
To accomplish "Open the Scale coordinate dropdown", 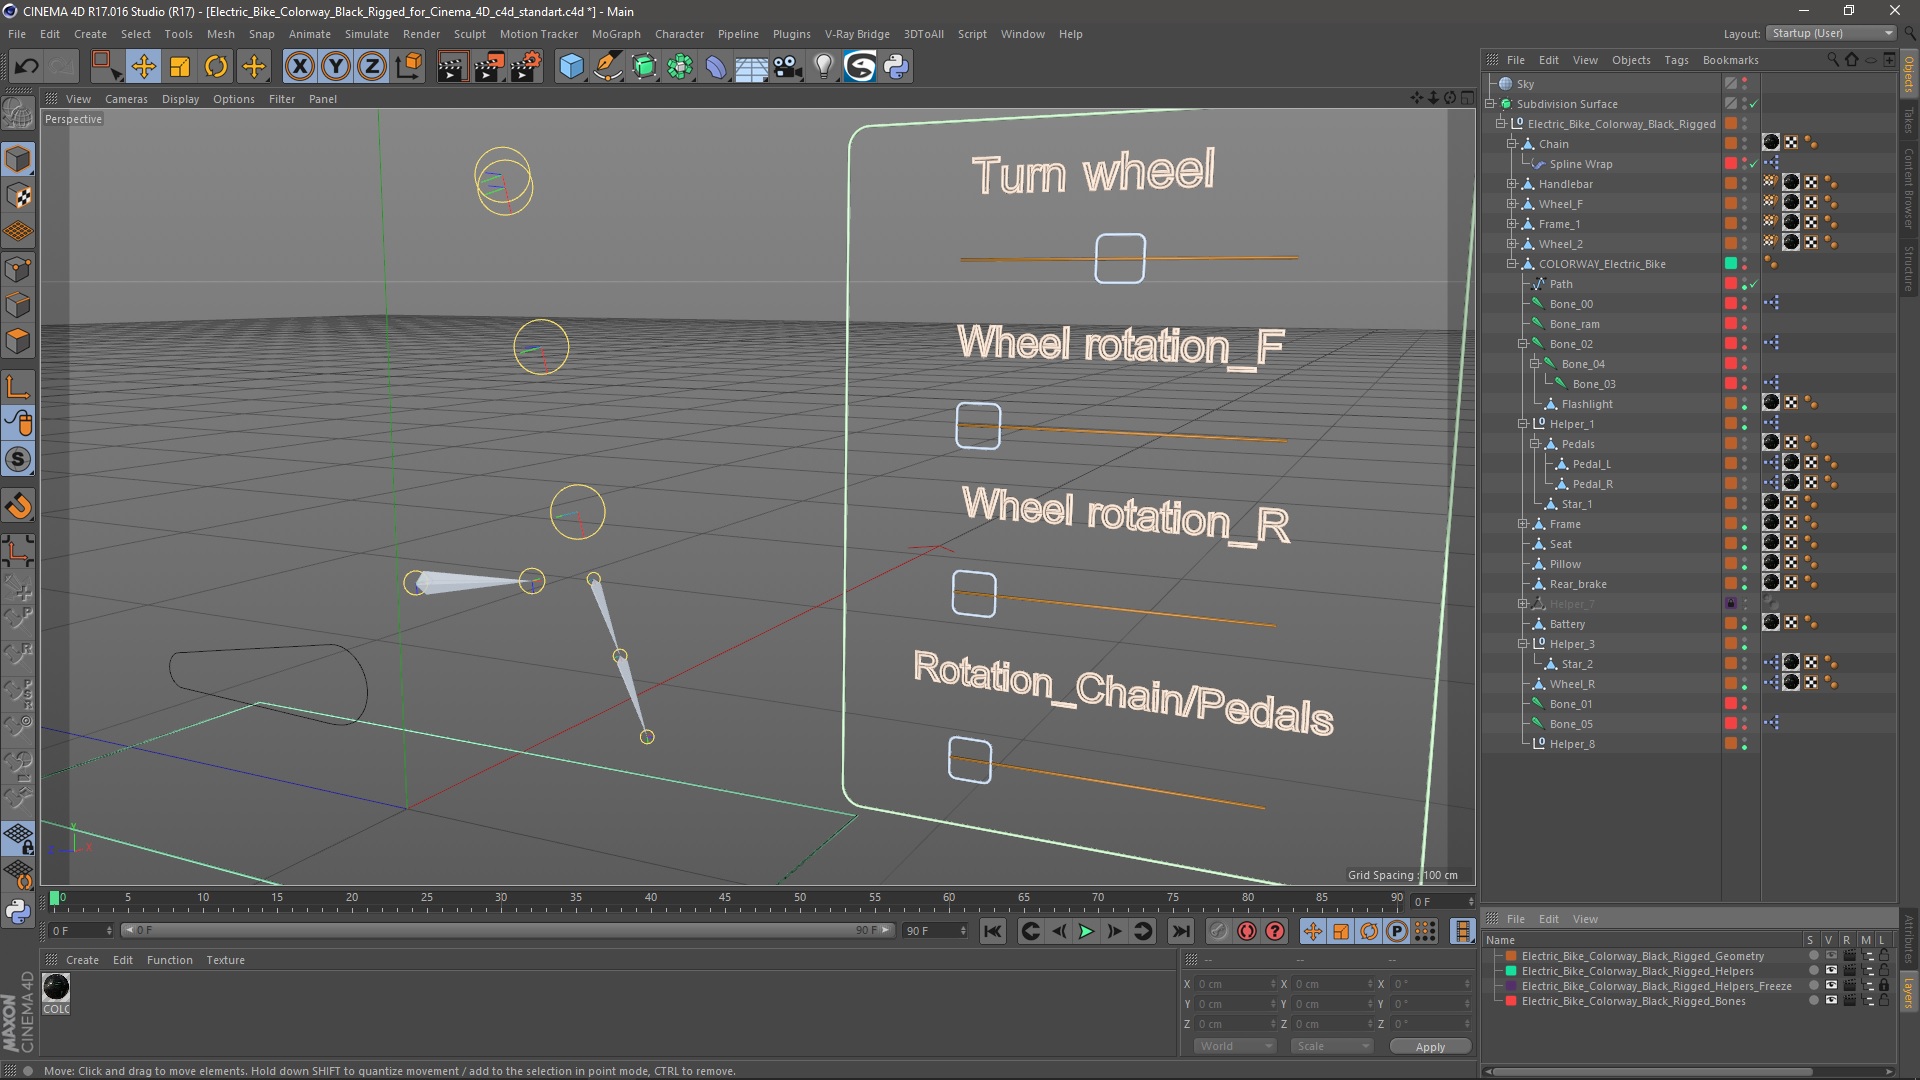I will point(1332,1046).
